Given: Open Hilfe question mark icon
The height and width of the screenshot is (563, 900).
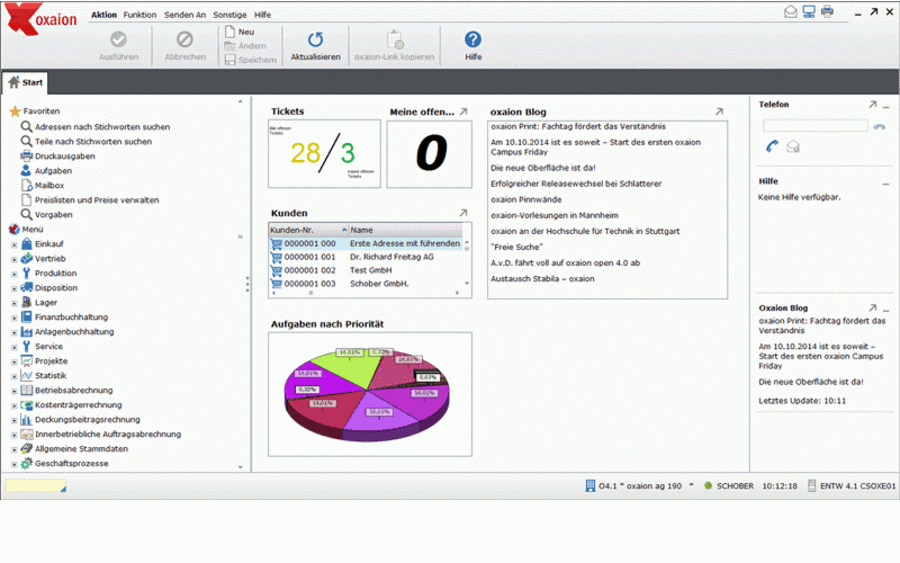Looking at the screenshot, I should coord(473,40).
